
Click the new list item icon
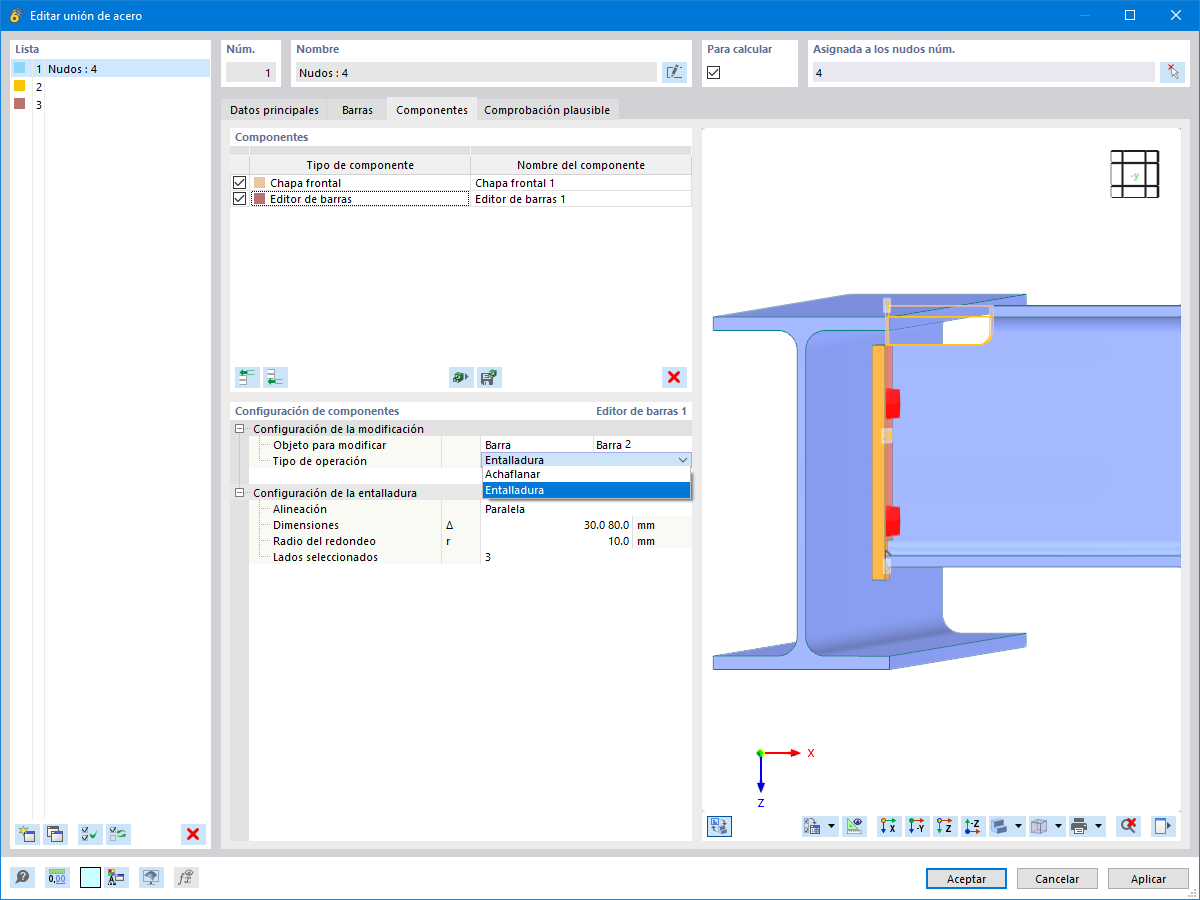[x=27, y=834]
